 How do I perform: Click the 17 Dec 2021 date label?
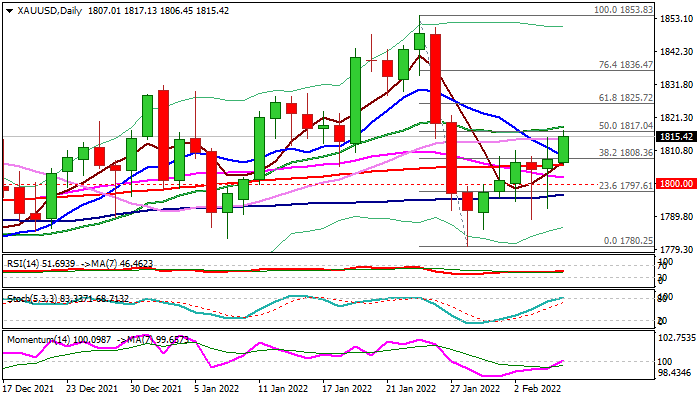pos(31,389)
